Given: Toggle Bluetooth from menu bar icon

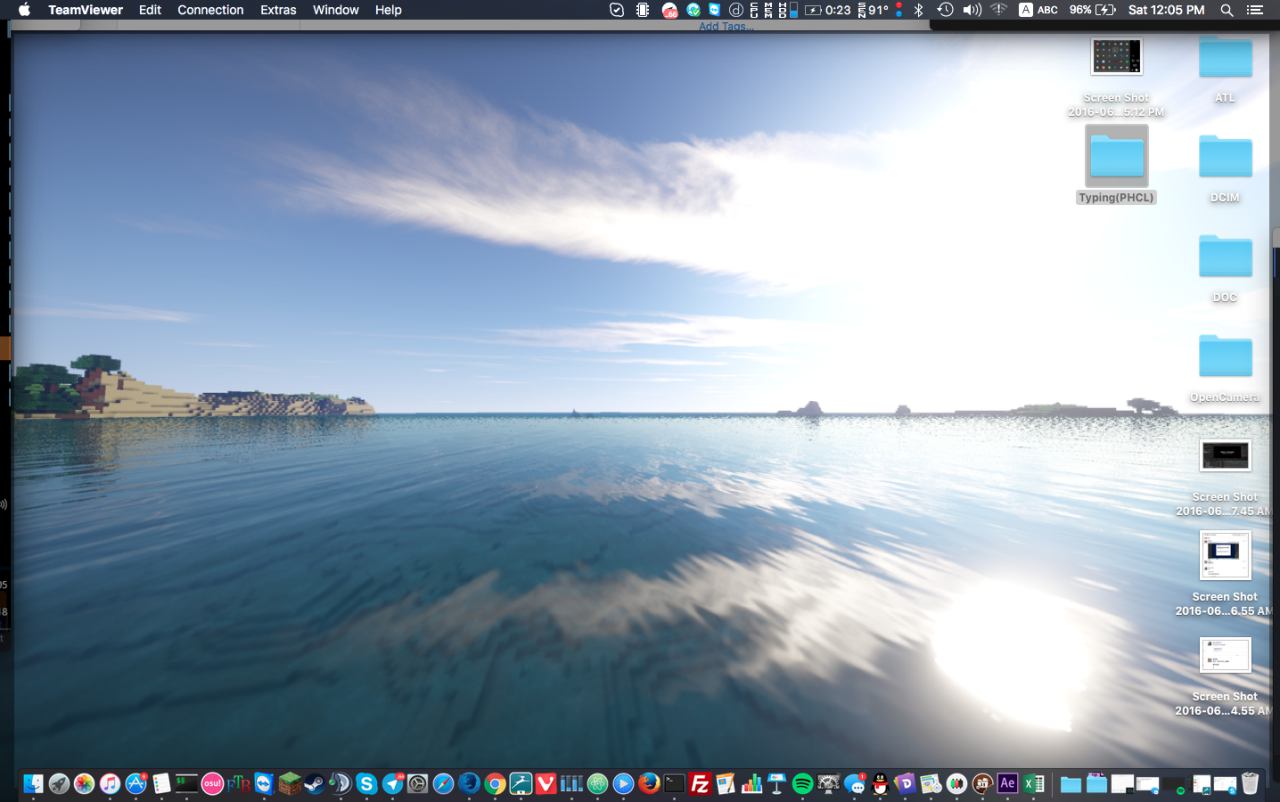Looking at the screenshot, I should pos(918,10).
